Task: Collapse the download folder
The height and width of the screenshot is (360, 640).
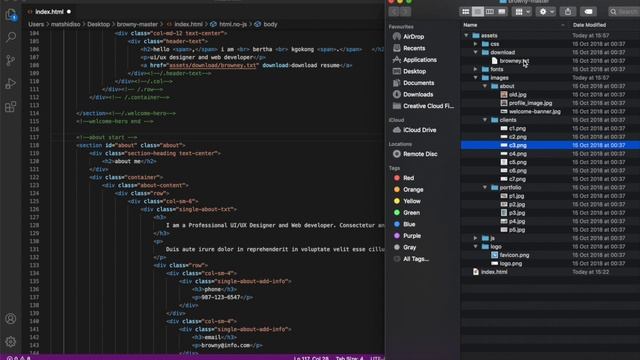Action: tap(476, 52)
